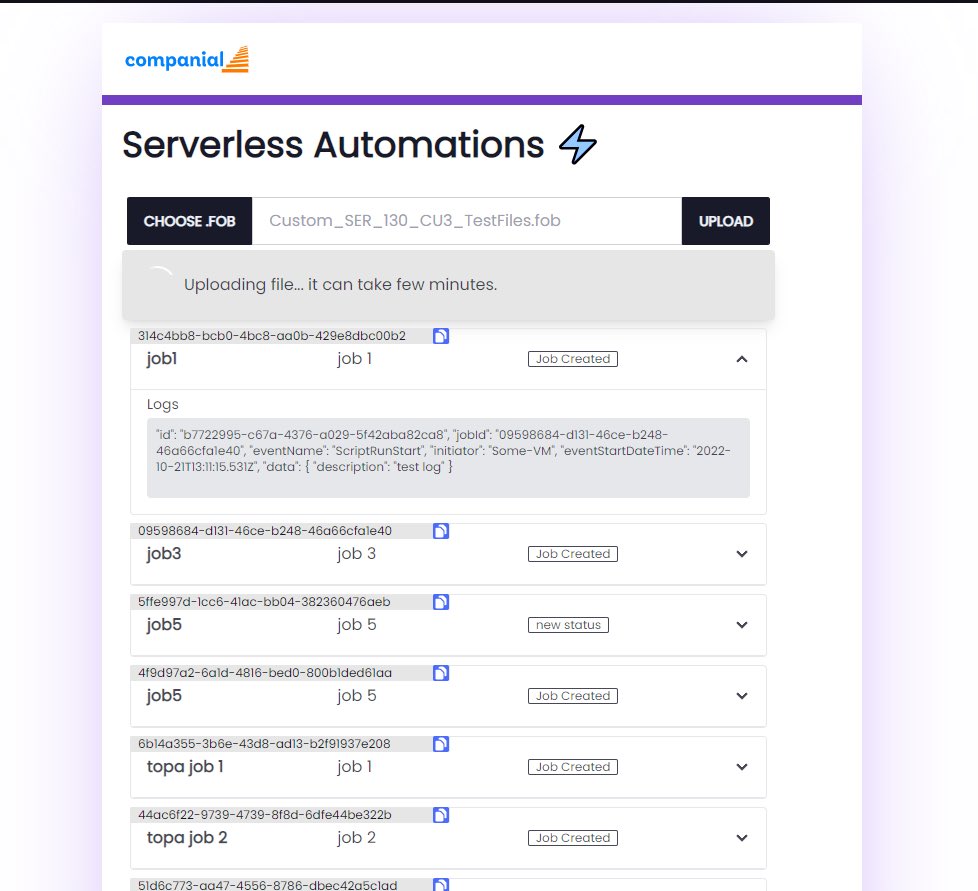Expand the topa job 1 row
The width and height of the screenshot is (978, 891).
(742, 767)
